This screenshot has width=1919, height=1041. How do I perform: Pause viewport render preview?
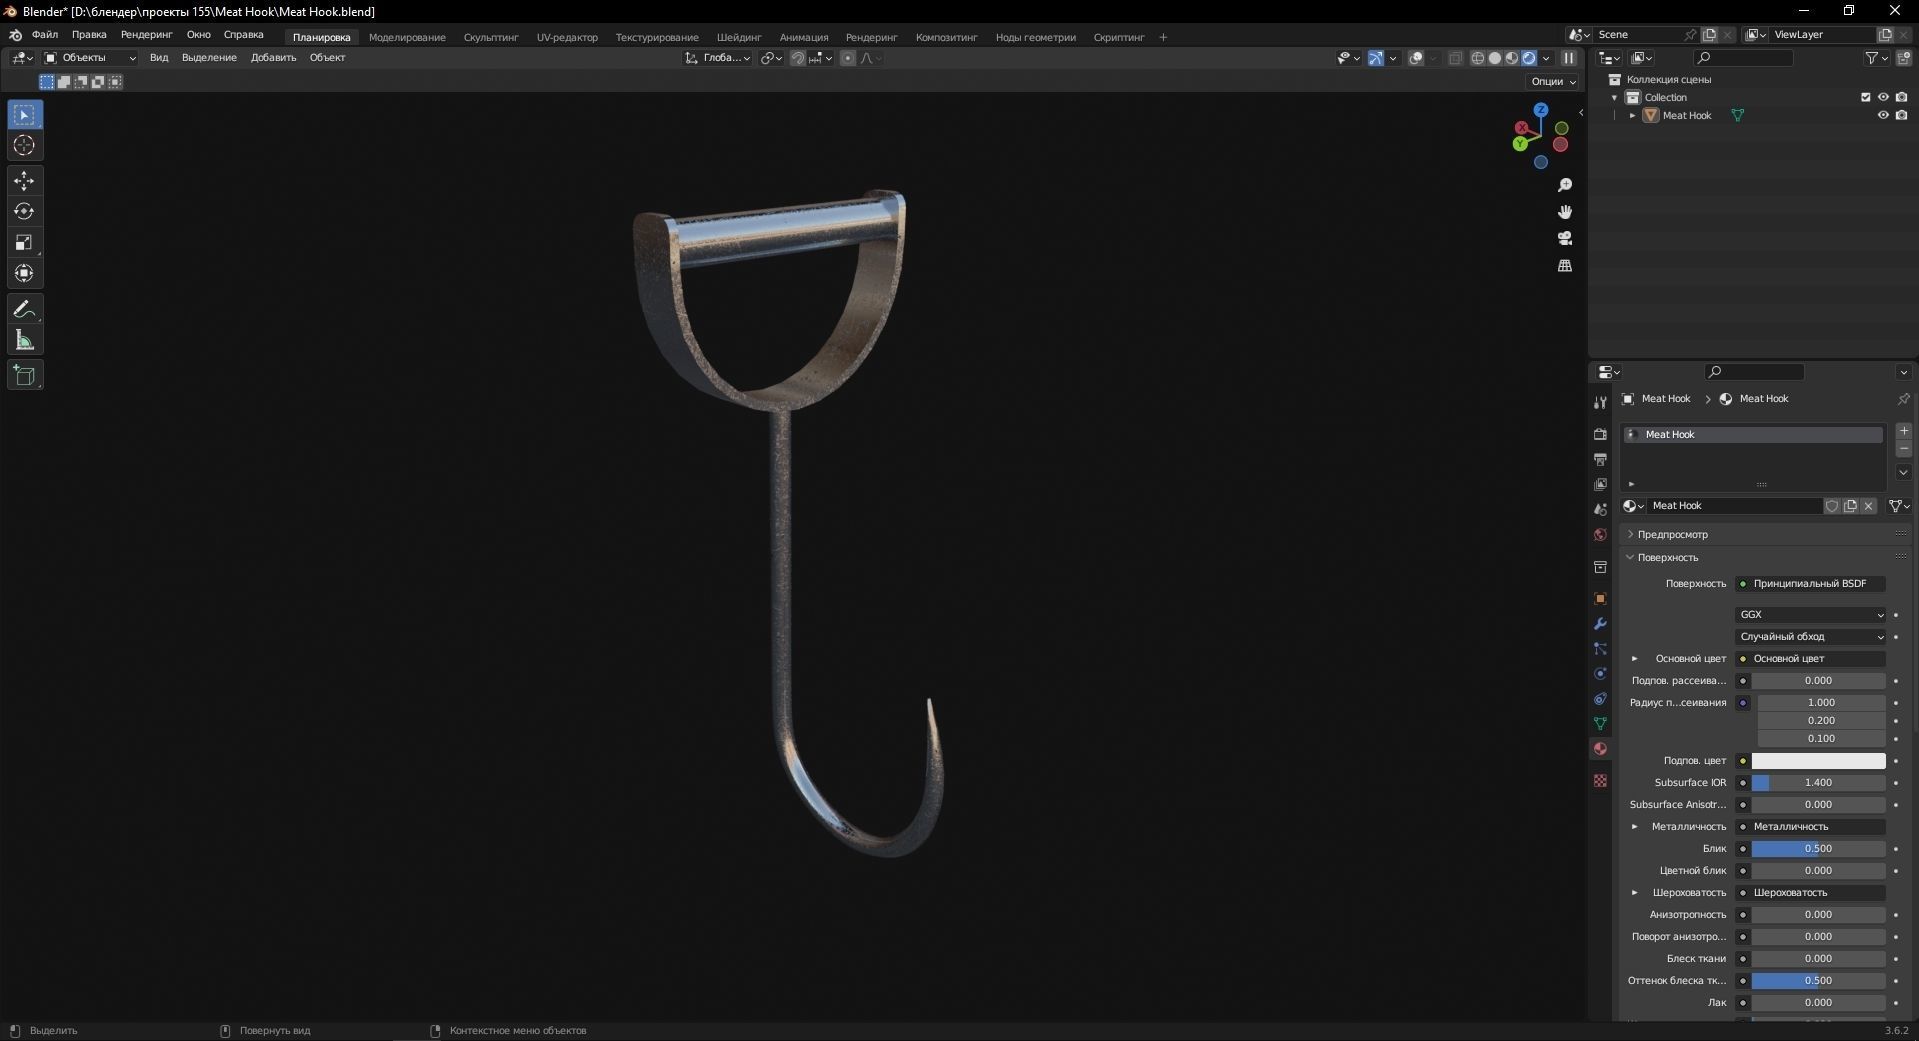[x=1569, y=58]
